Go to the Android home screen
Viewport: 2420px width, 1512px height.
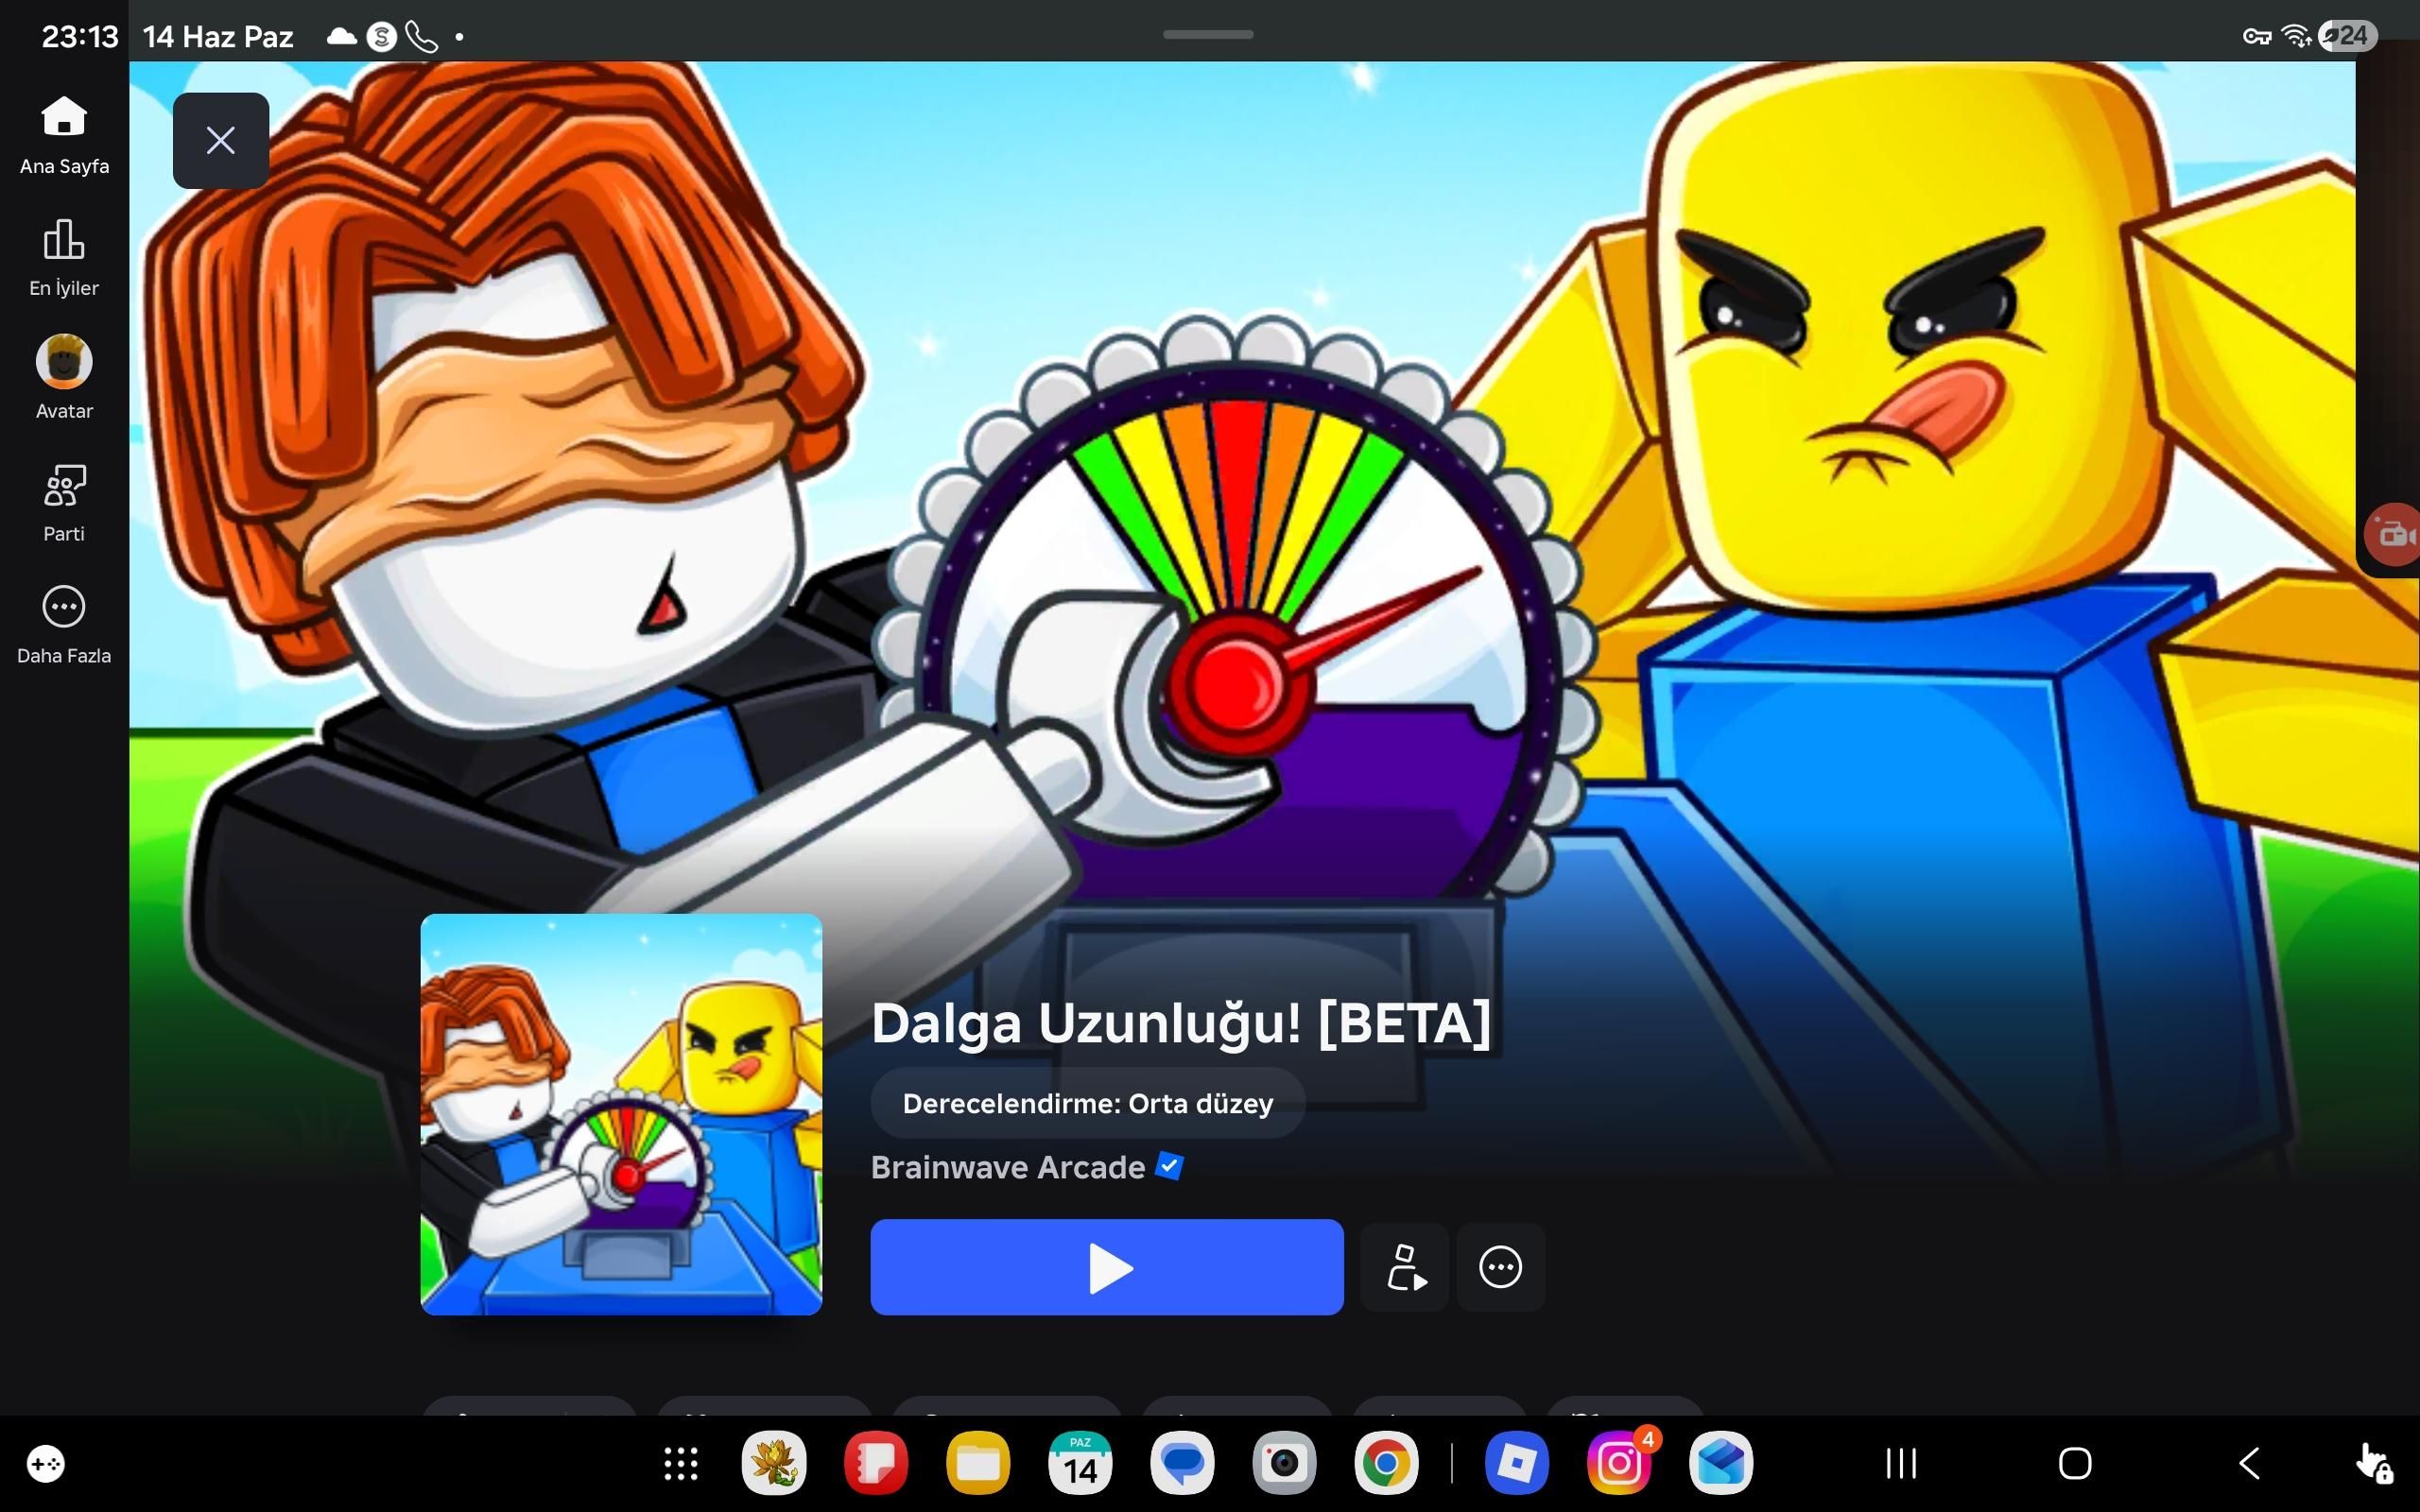click(2075, 1463)
